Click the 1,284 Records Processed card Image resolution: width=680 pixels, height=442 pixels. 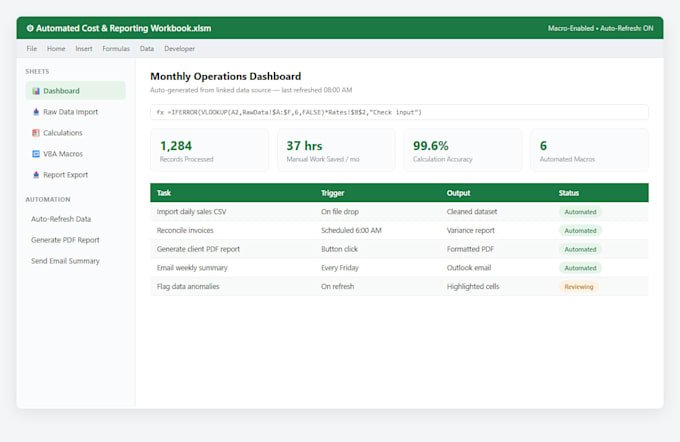(x=209, y=150)
